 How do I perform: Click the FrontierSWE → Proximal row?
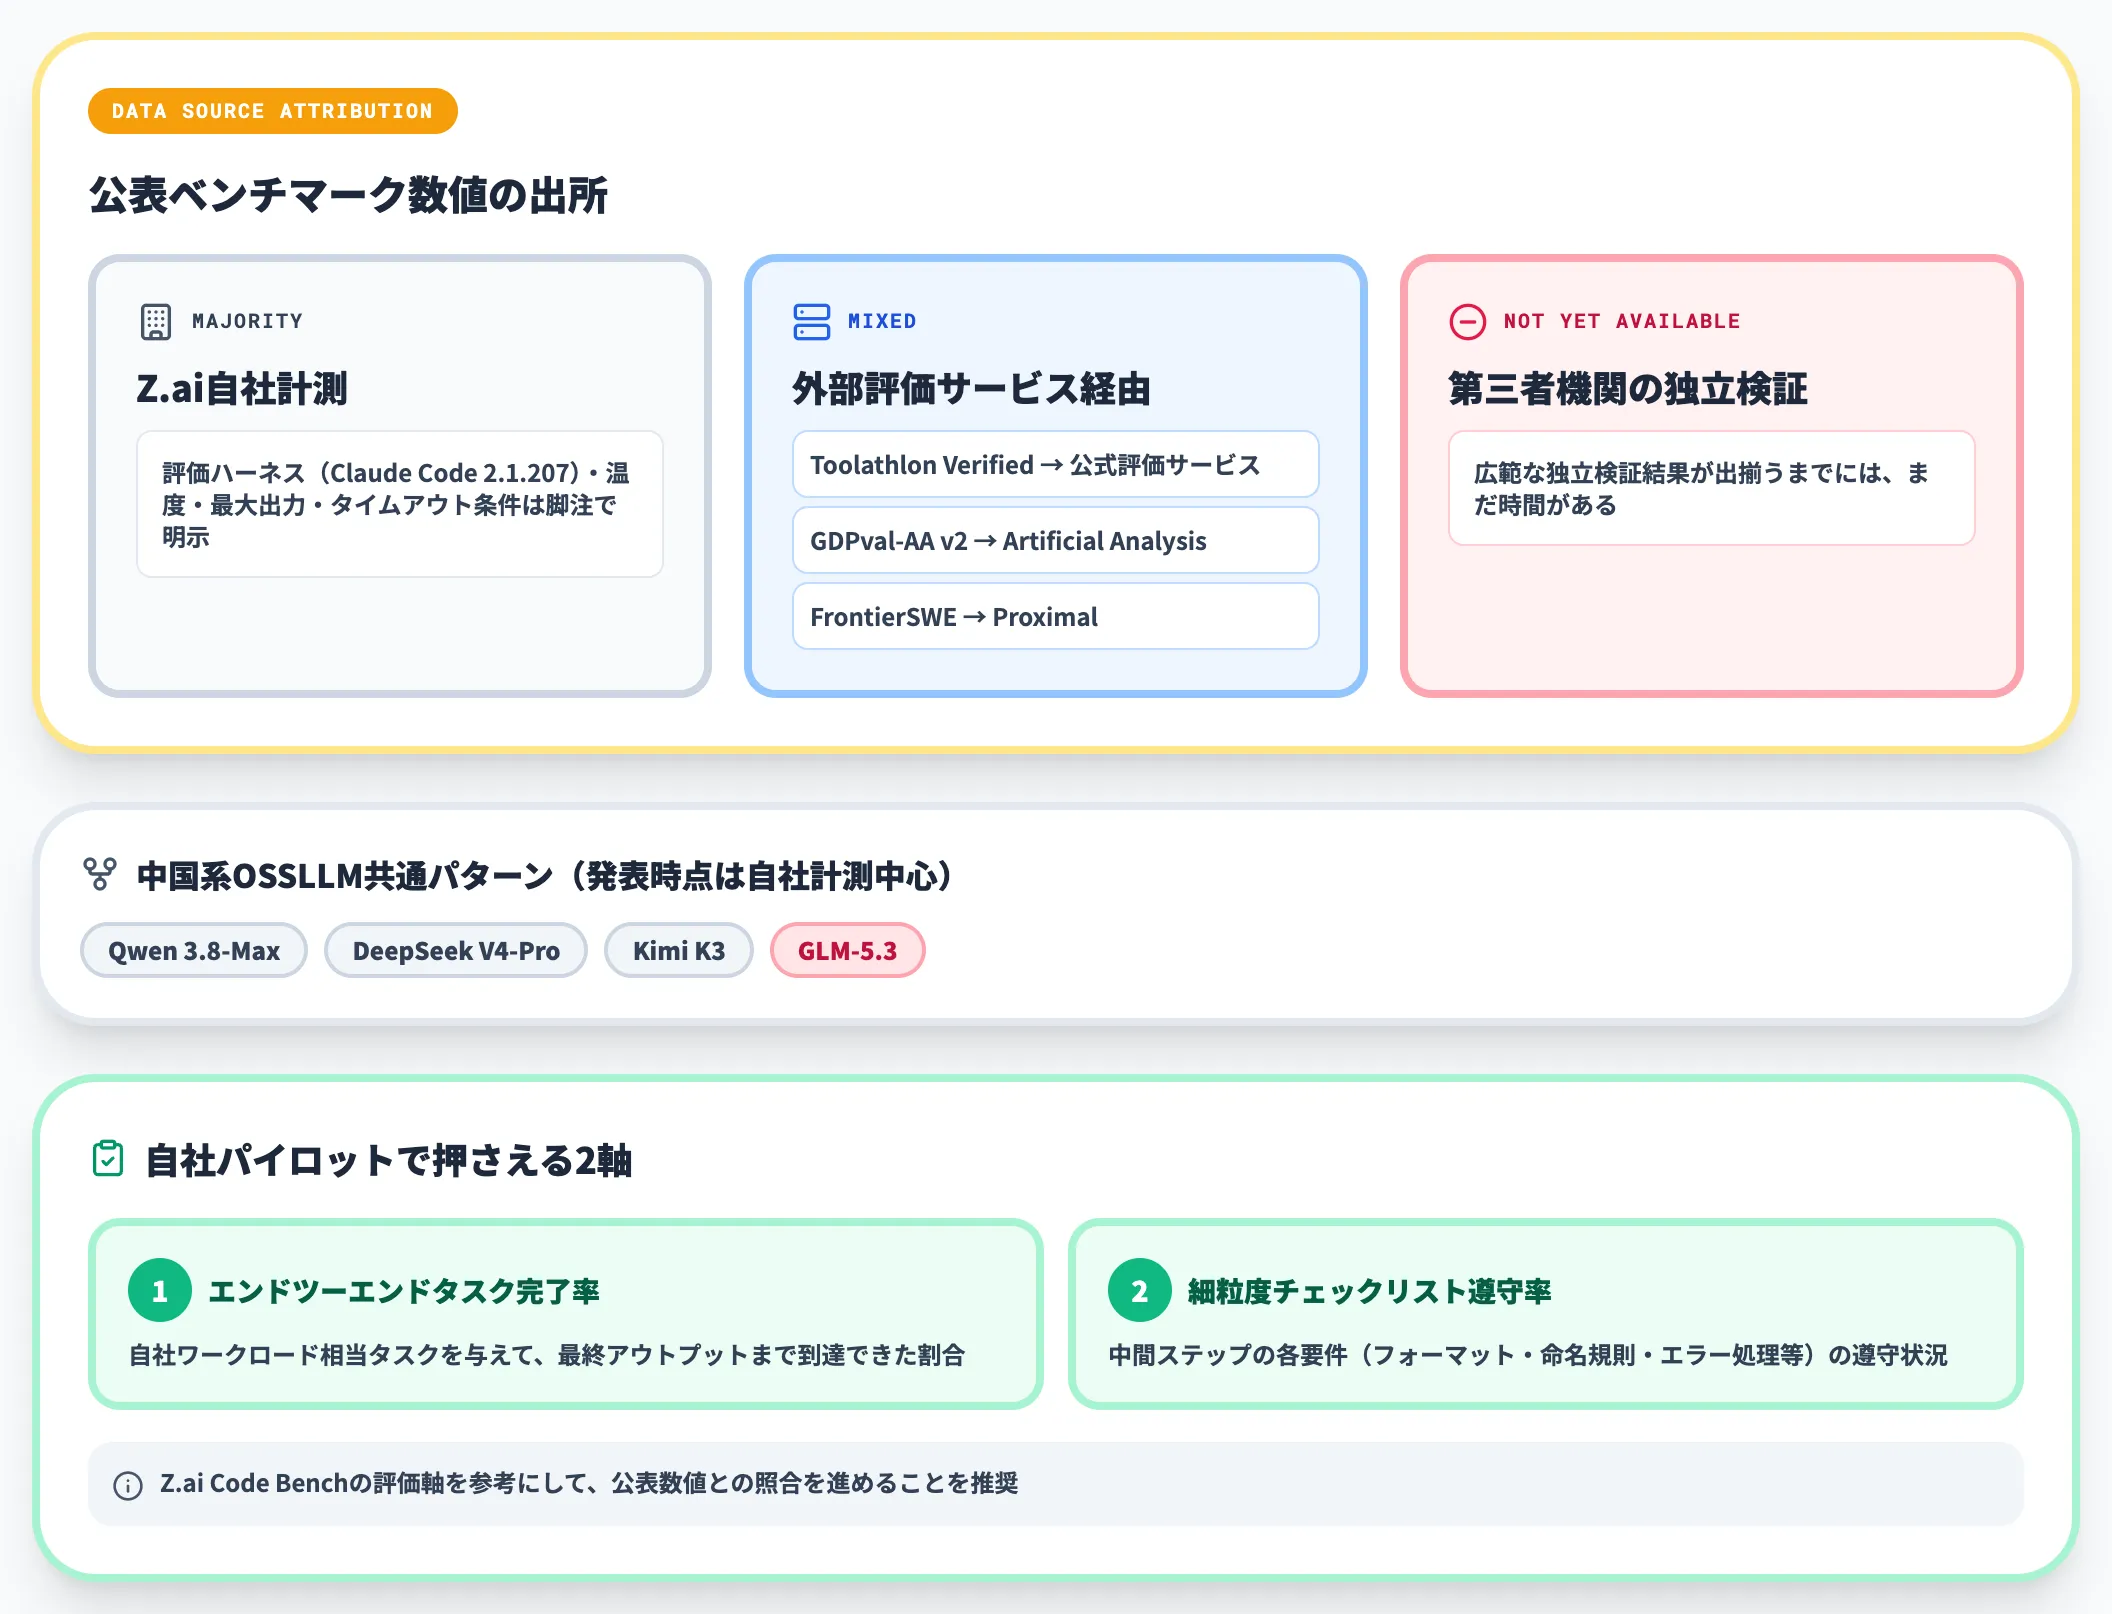(x=1056, y=616)
